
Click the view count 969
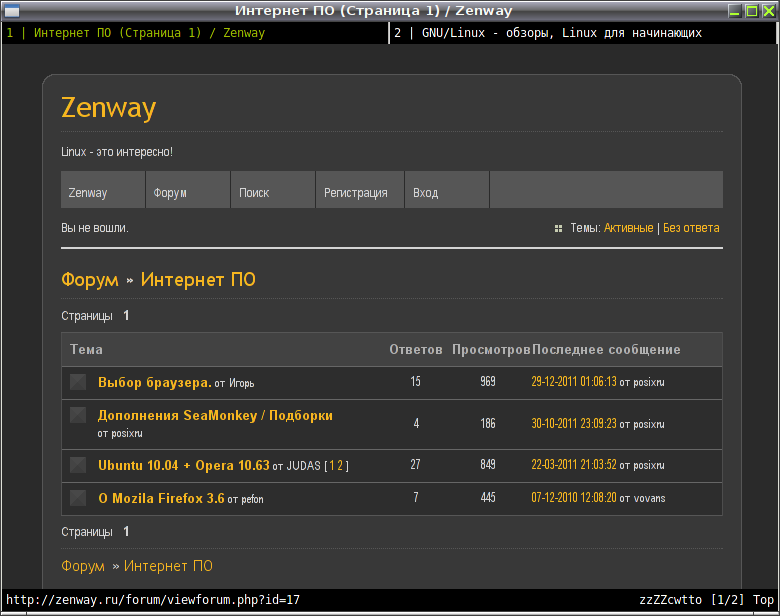coord(488,382)
